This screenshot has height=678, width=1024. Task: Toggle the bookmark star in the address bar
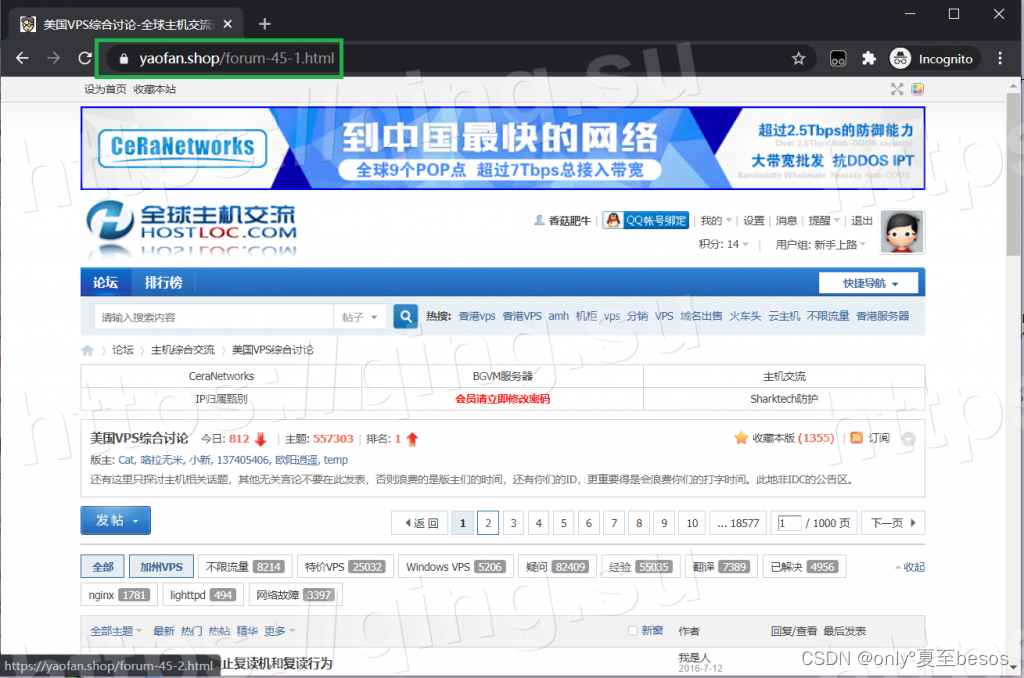click(799, 58)
